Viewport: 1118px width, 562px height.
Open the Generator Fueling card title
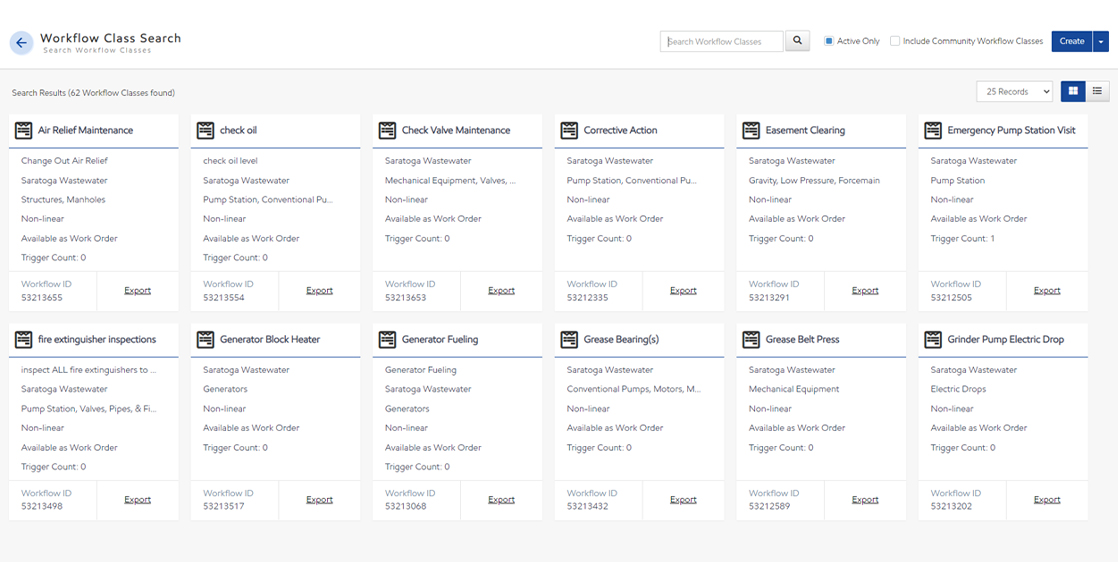440,339
